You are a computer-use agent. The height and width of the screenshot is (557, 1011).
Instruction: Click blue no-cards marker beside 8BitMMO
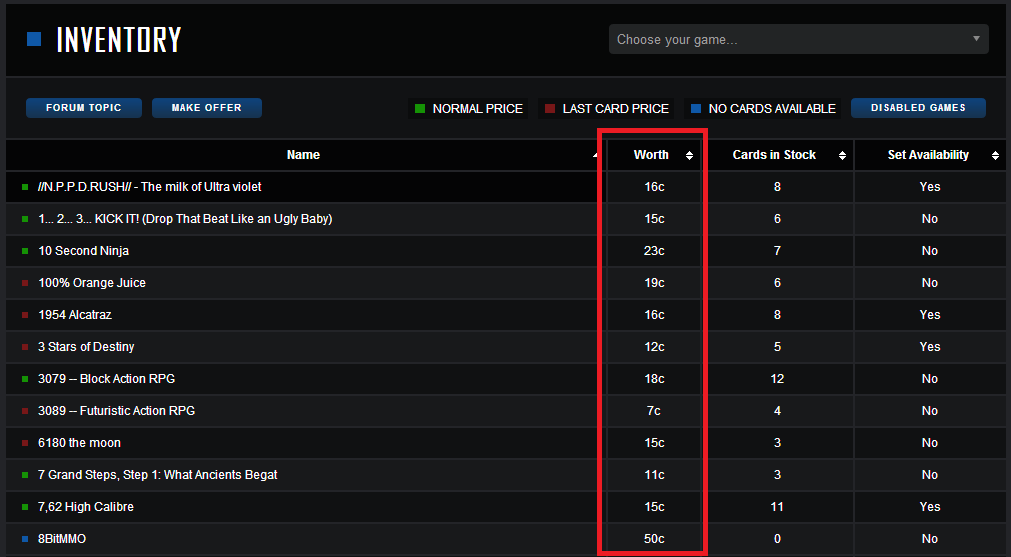[x=25, y=539]
